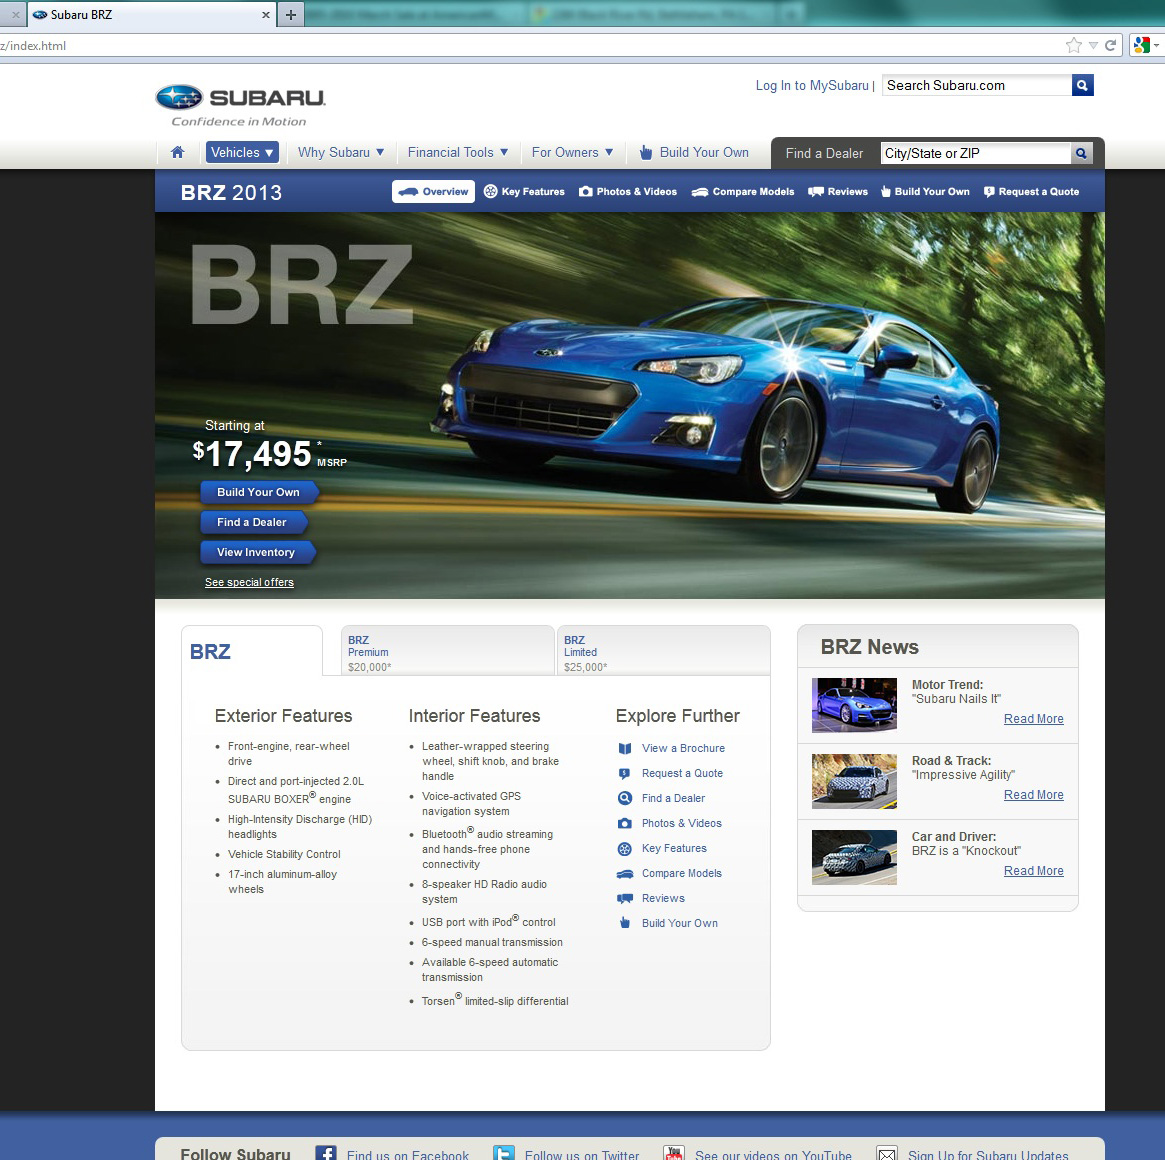
Task: Open the Road & Track camouflaged car thumbnail
Action: pyautogui.click(x=854, y=781)
